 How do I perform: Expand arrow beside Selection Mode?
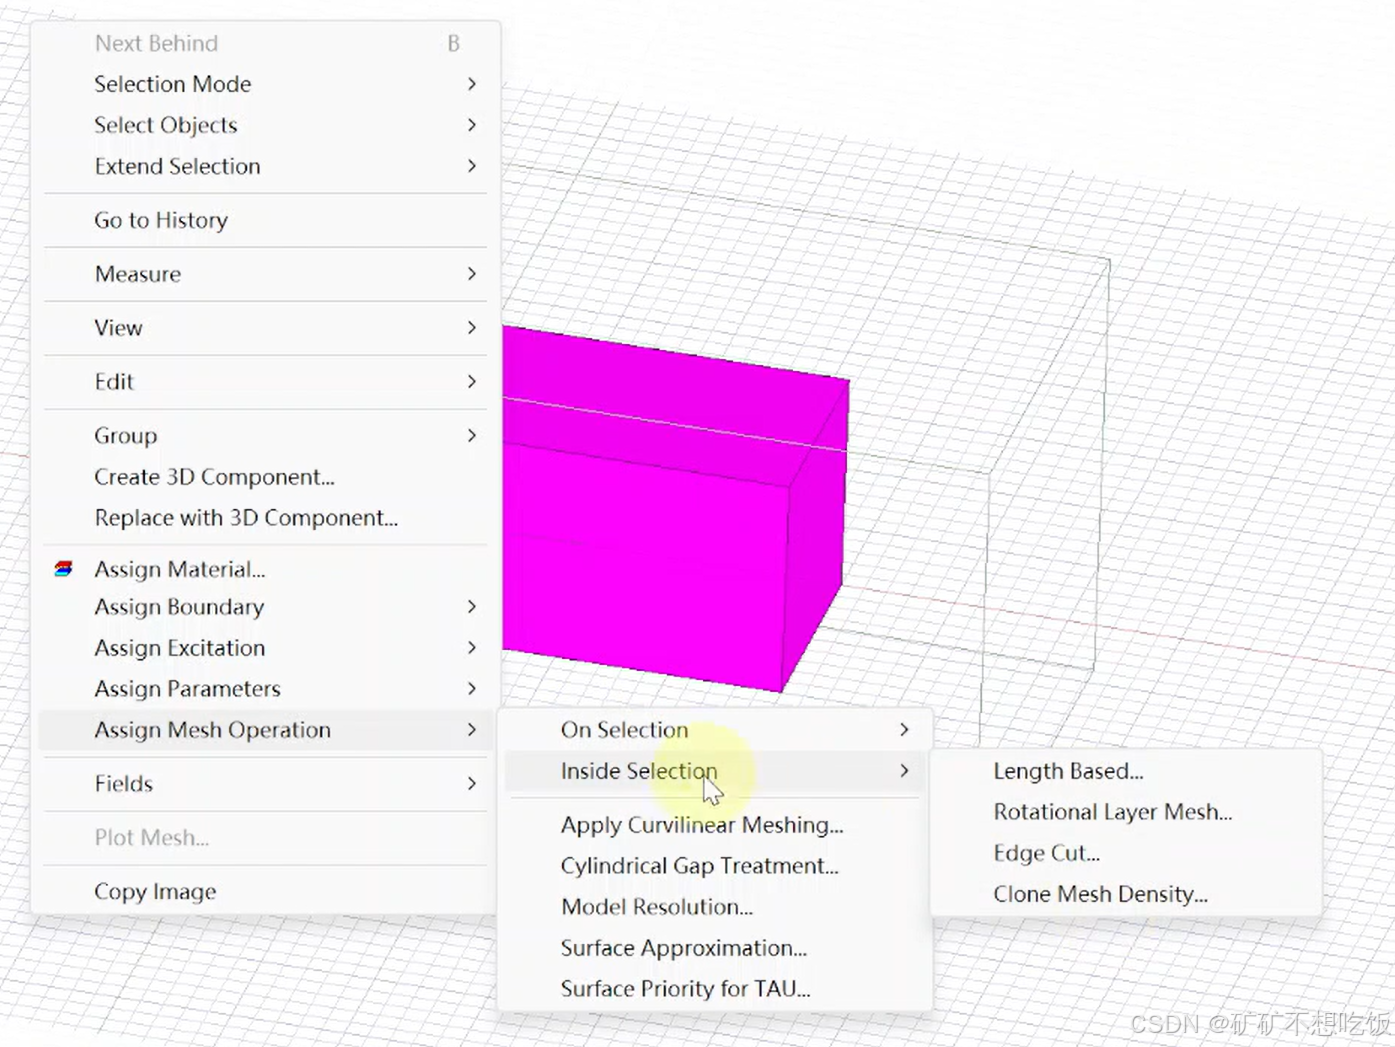click(472, 84)
